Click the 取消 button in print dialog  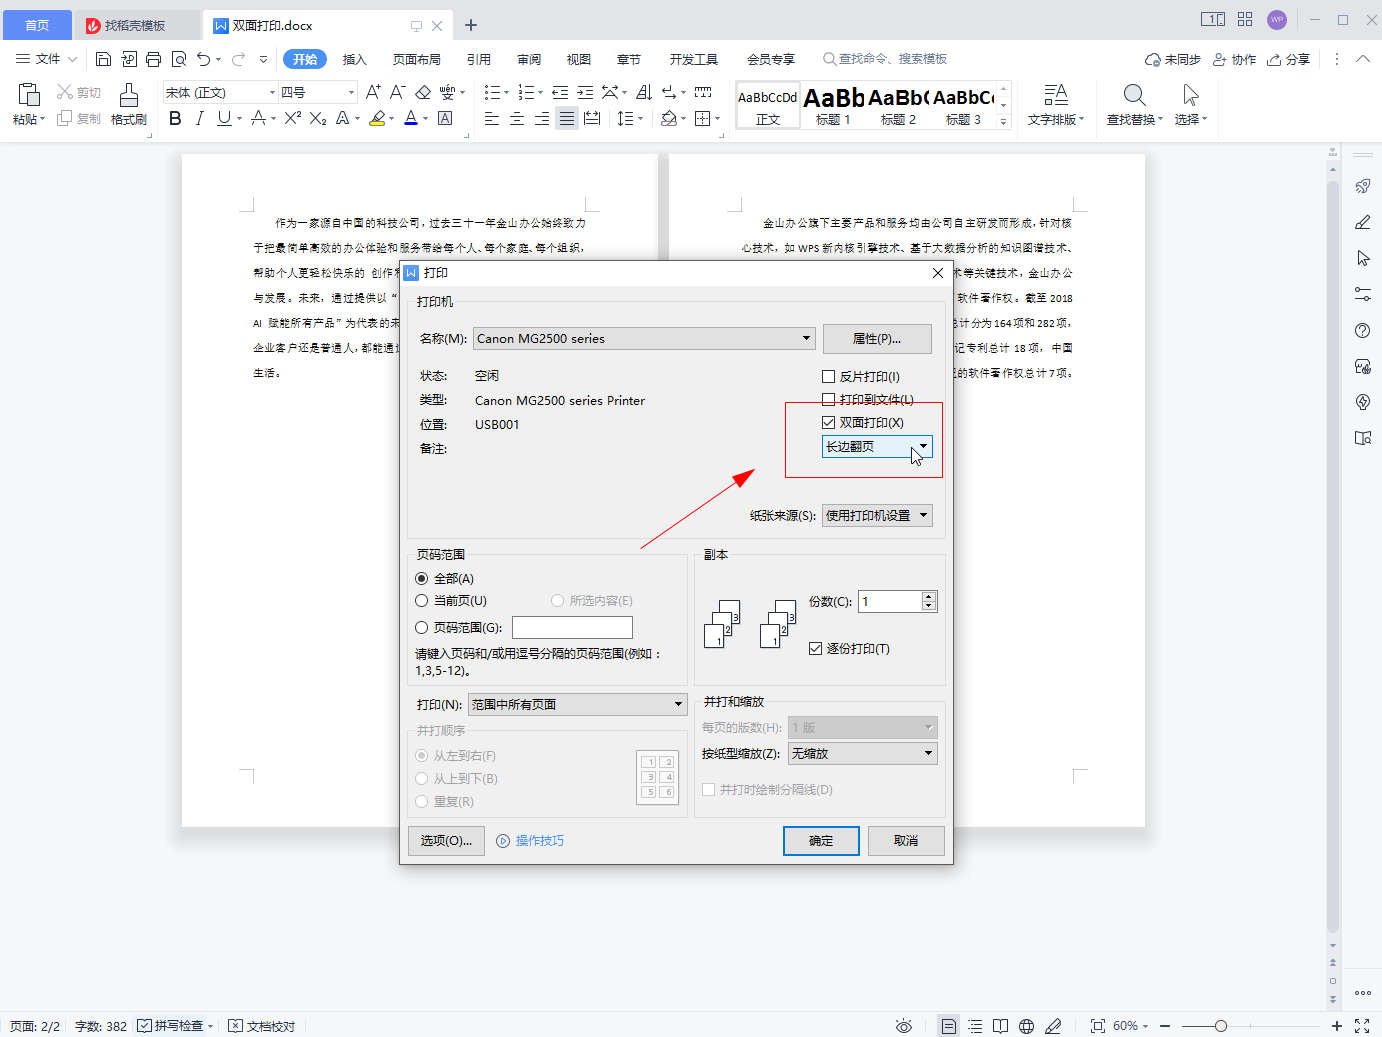(x=906, y=841)
